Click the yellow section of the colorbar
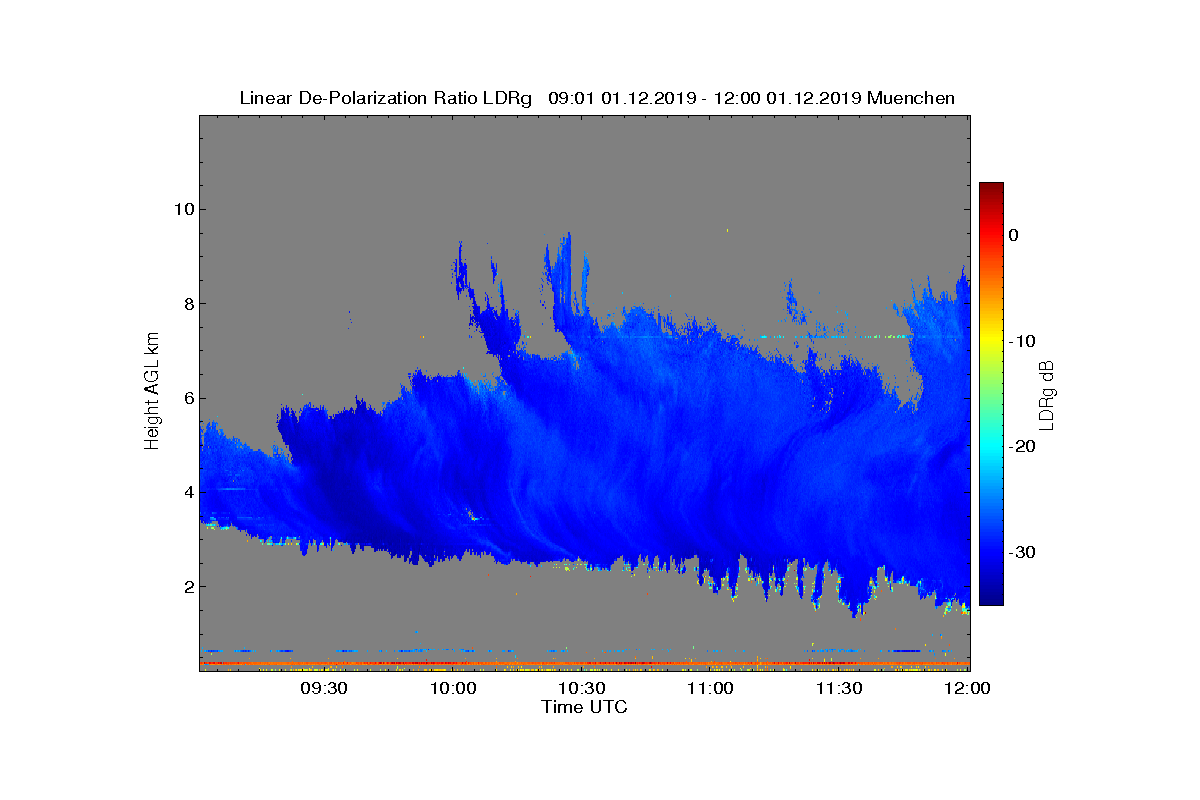The width and height of the screenshot is (1200, 800). click(991, 338)
